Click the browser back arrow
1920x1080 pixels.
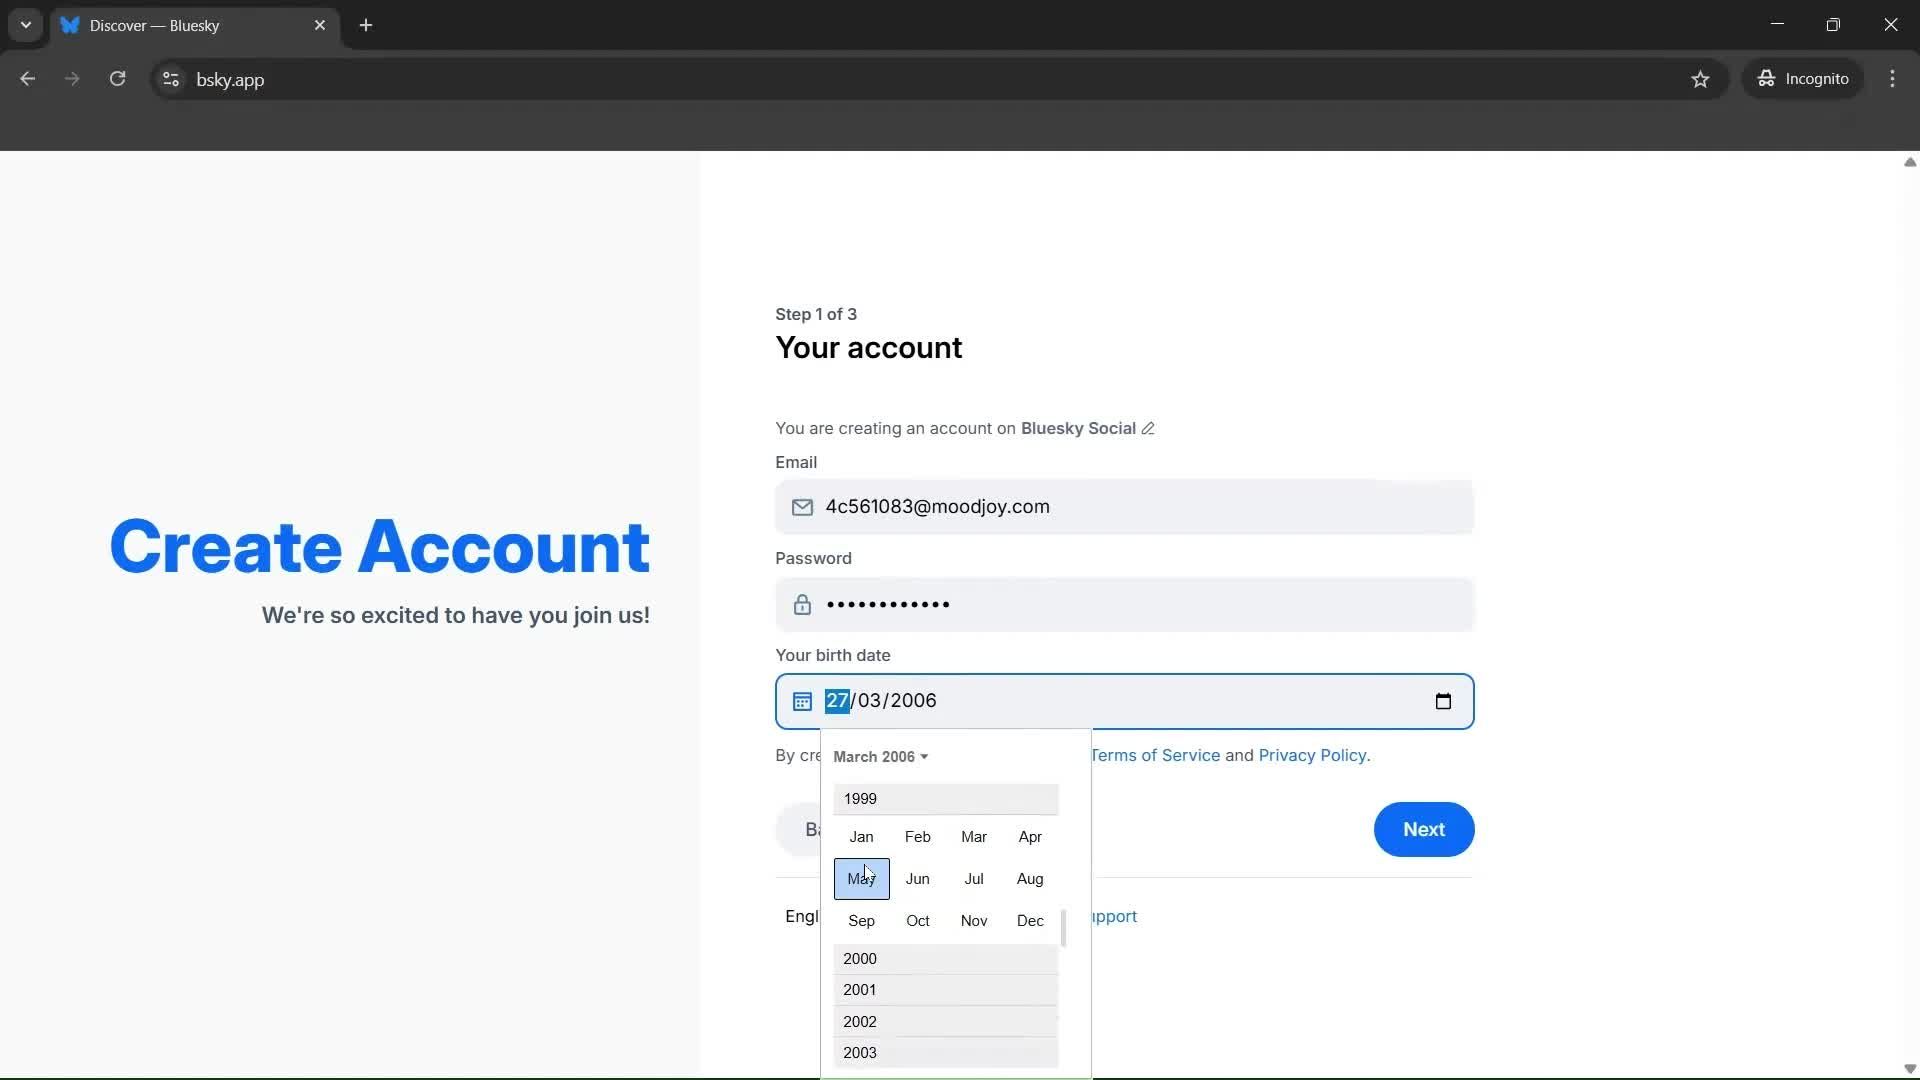point(27,79)
